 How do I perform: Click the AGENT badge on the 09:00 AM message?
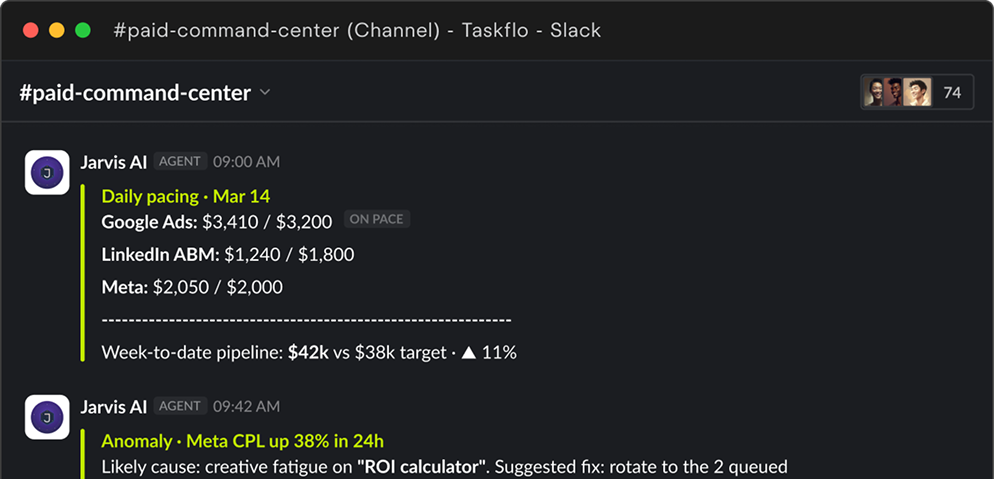[x=180, y=162]
